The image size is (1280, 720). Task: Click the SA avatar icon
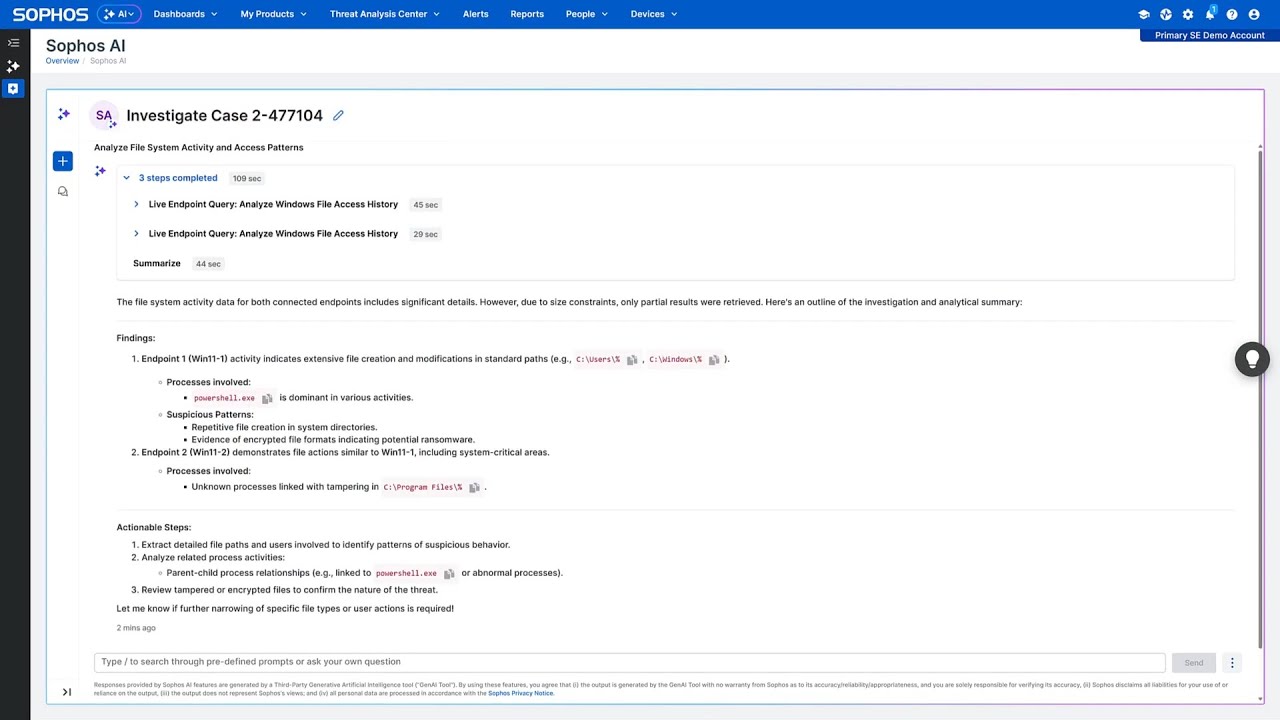tap(104, 116)
